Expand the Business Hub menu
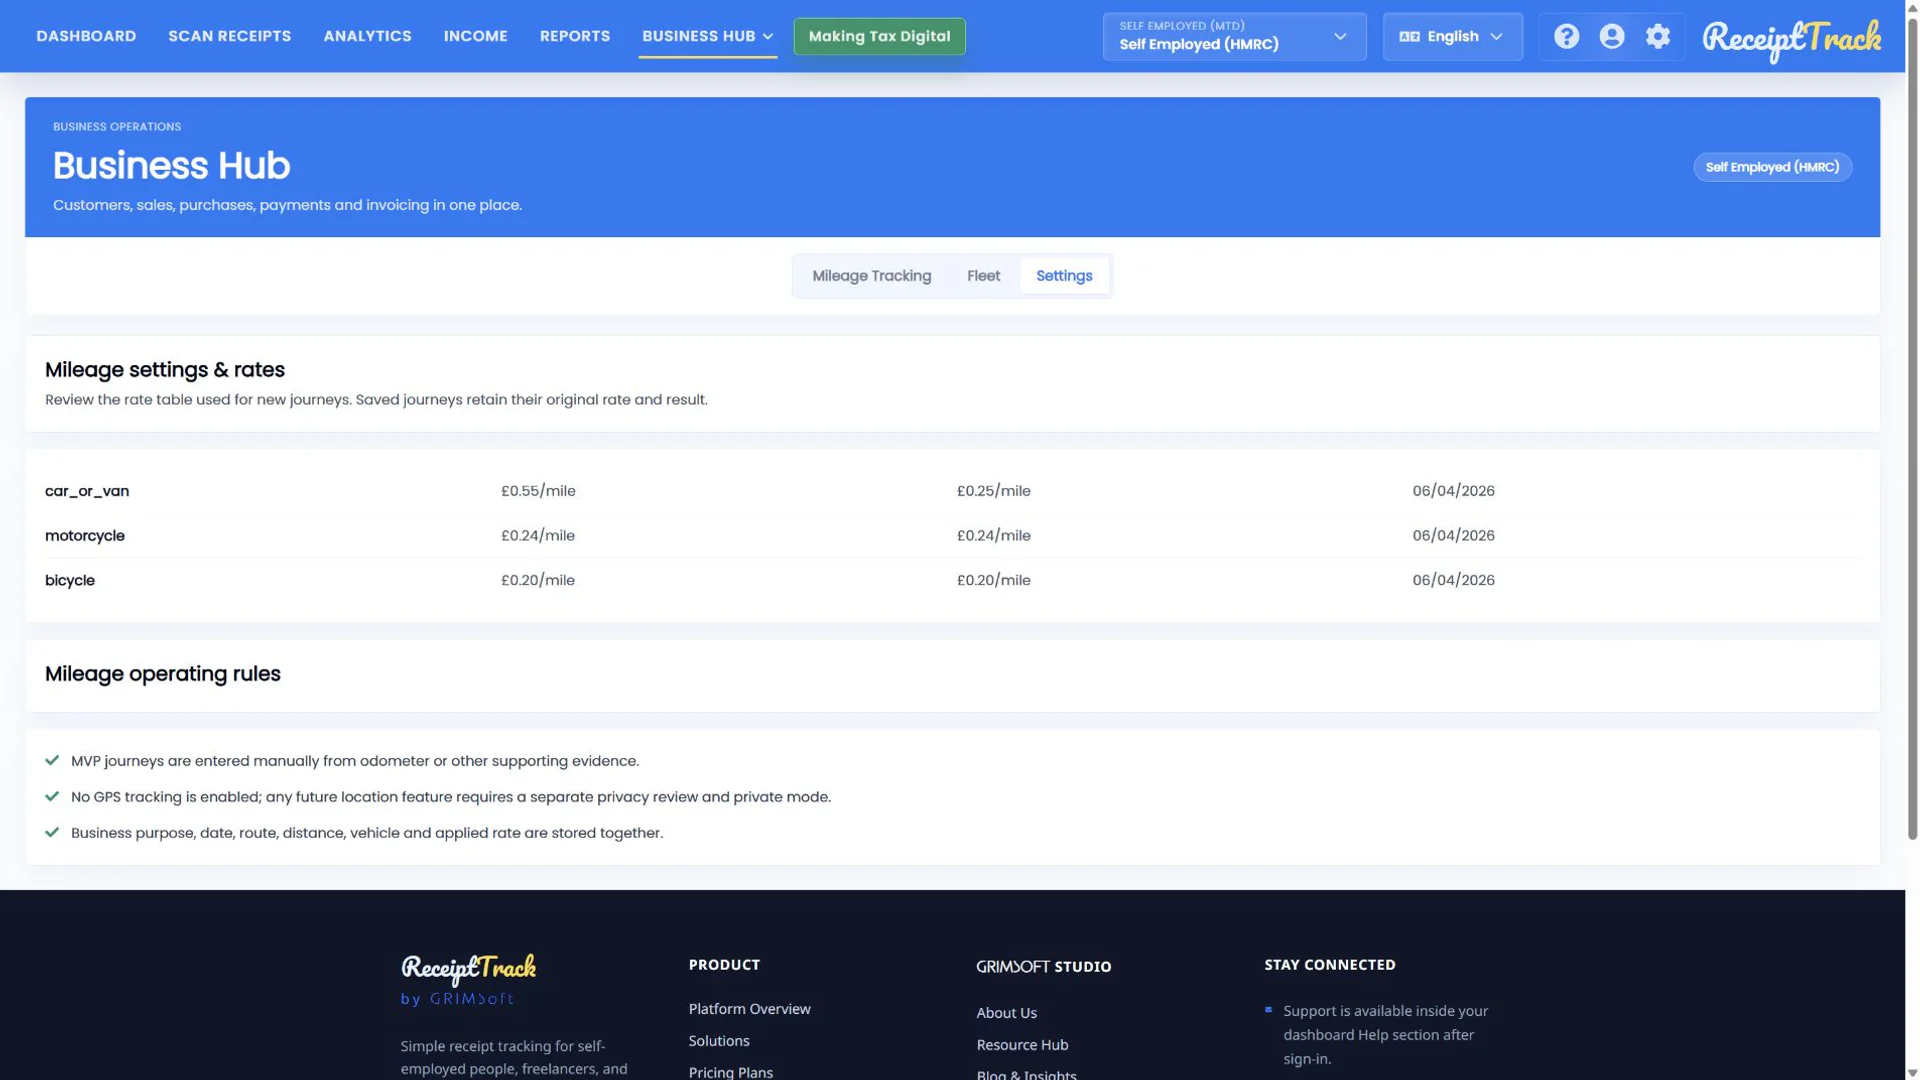The height and width of the screenshot is (1080, 1920). 707,36
